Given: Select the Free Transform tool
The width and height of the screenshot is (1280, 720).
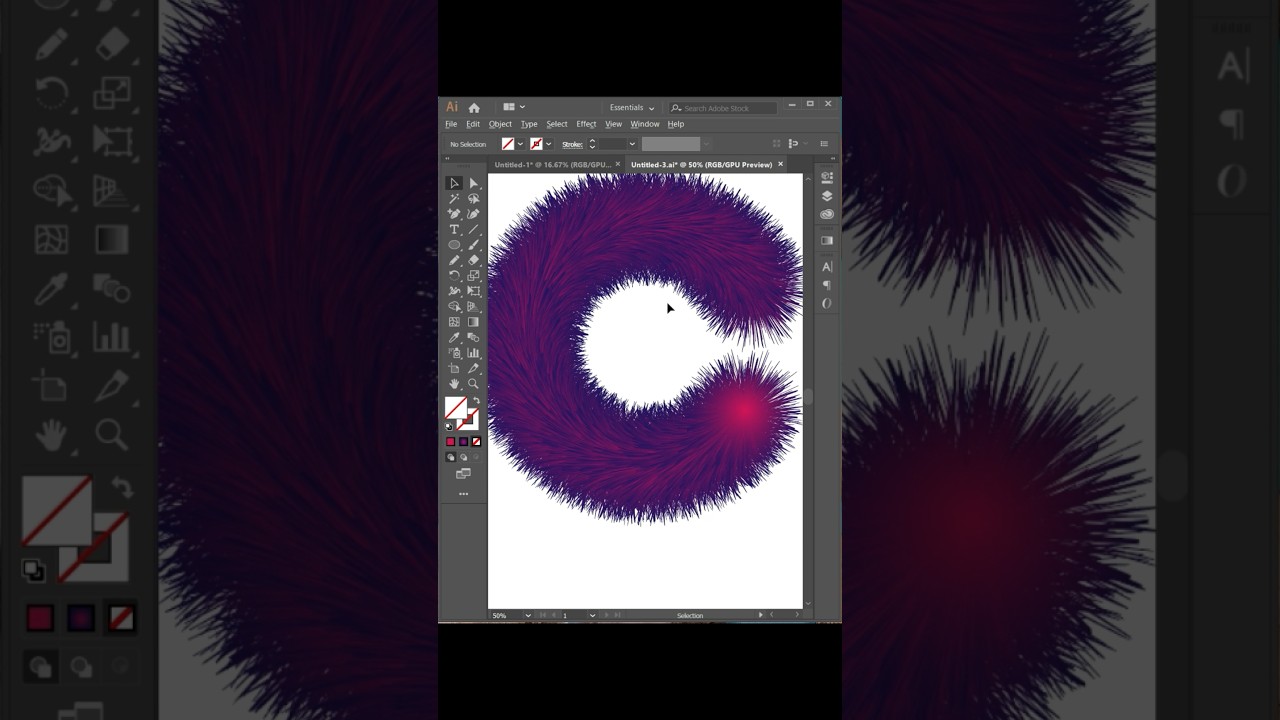Looking at the screenshot, I should (x=474, y=291).
